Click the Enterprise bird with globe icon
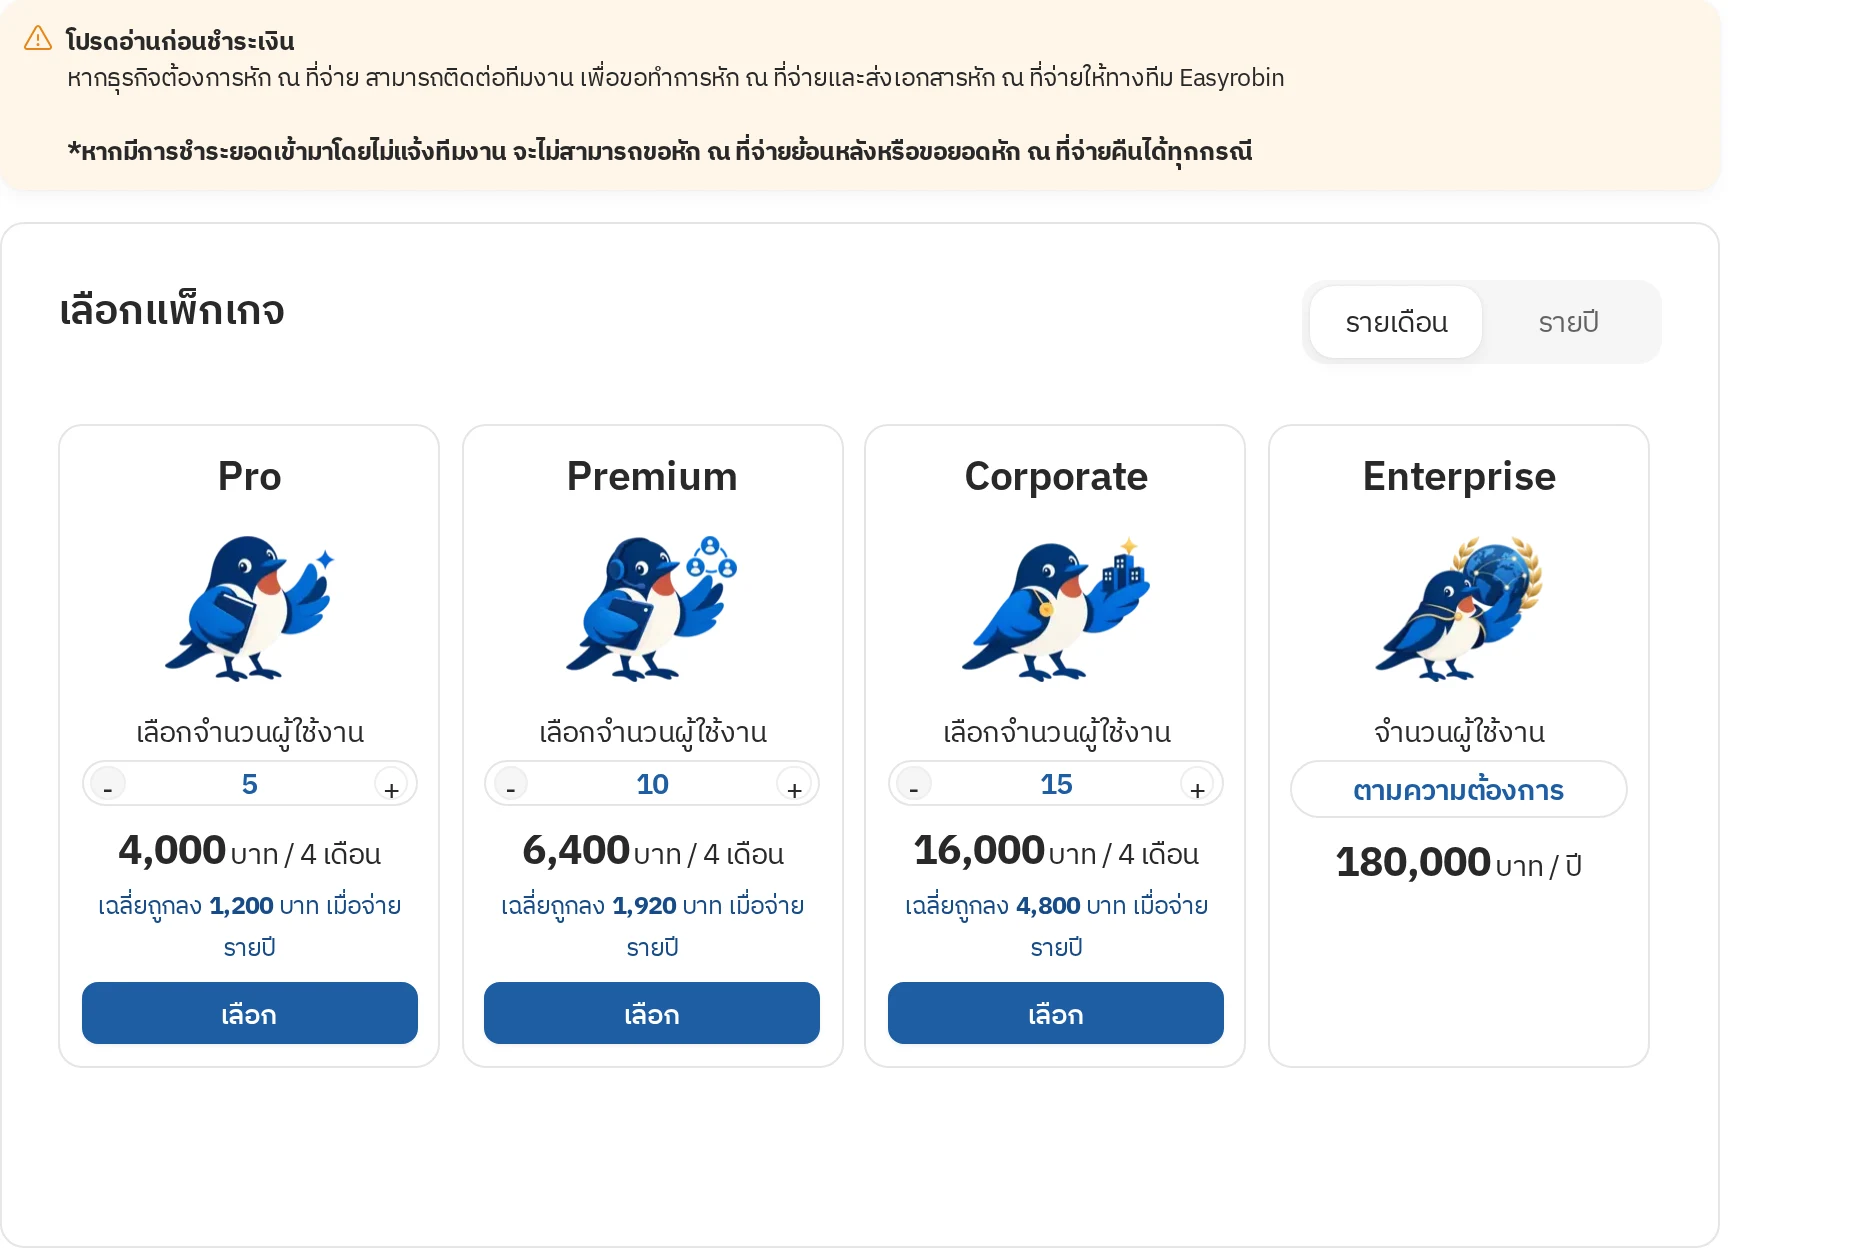 1459,608
